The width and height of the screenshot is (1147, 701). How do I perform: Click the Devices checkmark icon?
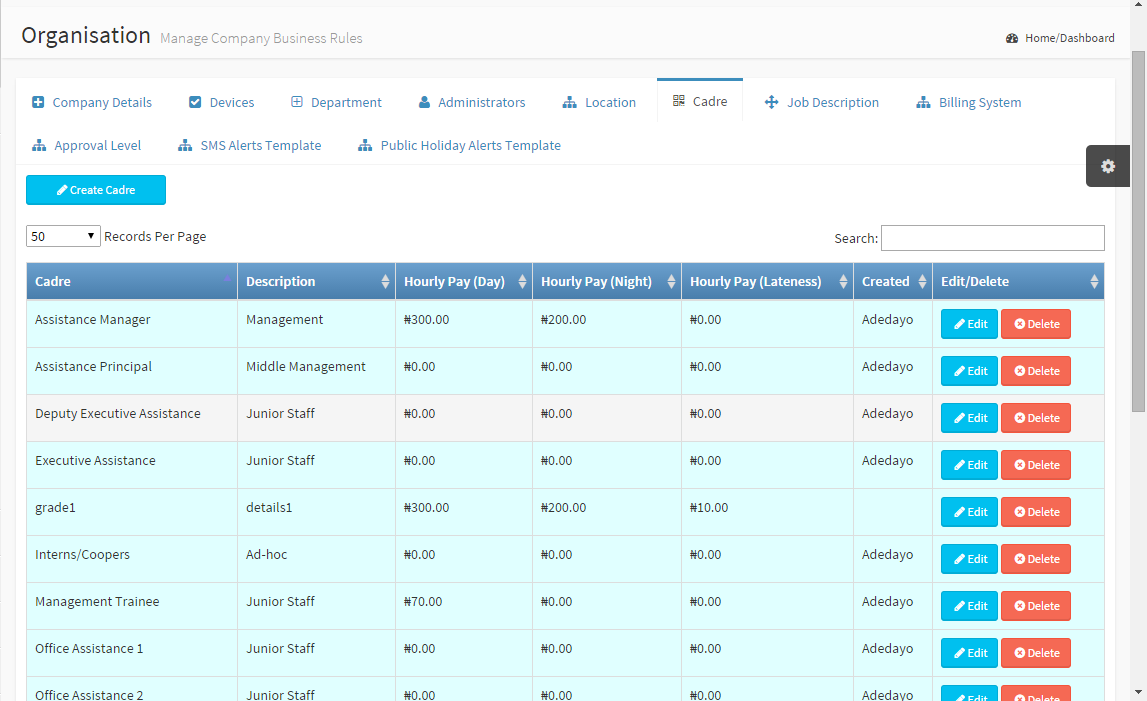click(x=195, y=102)
